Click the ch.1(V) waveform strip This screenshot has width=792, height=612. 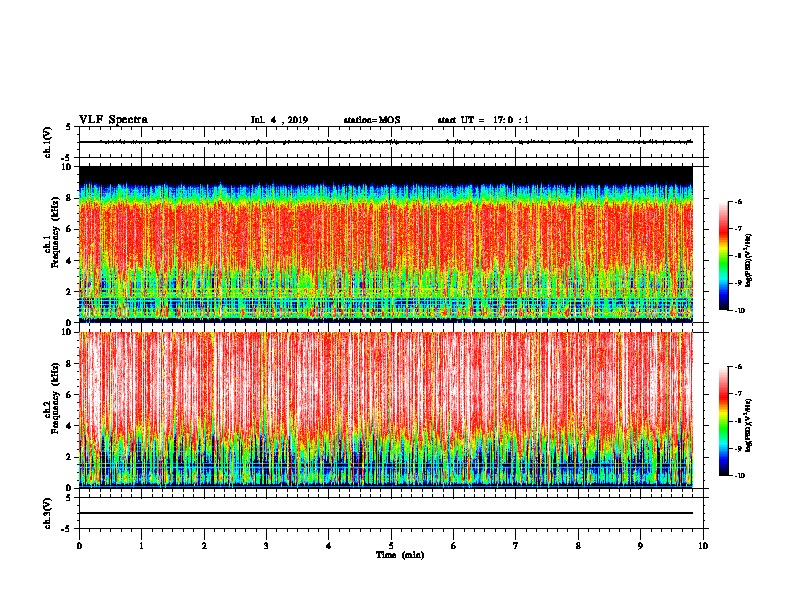[x=391, y=142]
